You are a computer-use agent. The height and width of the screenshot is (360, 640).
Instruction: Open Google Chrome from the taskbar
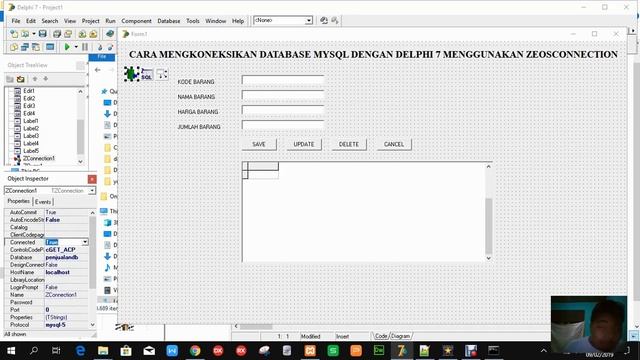[195, 351]
